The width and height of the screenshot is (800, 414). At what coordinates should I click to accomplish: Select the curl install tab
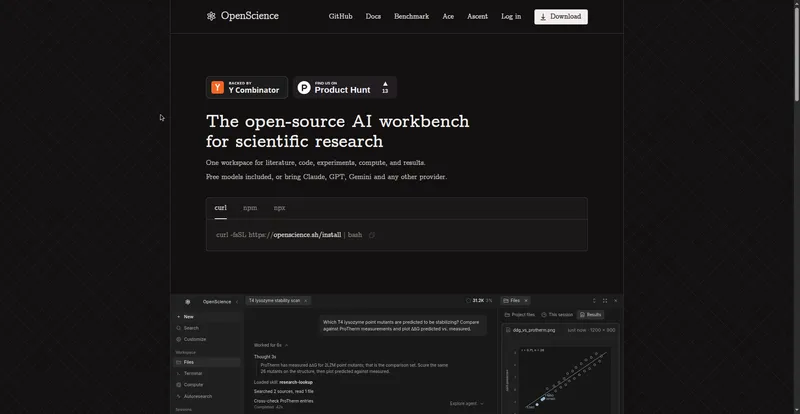(220, 208)
